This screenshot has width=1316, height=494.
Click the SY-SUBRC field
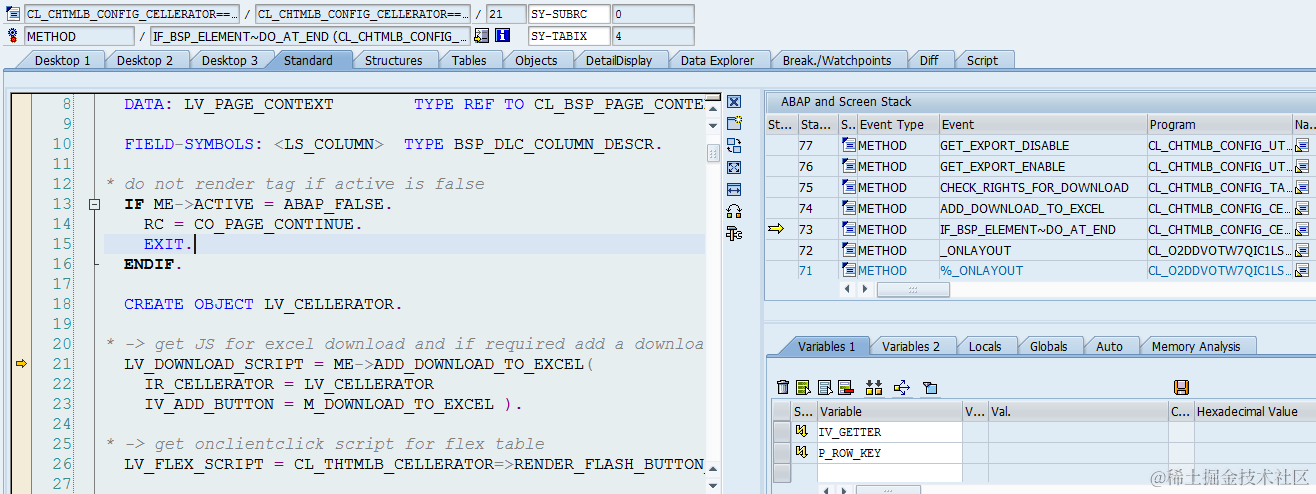(568, 14)
